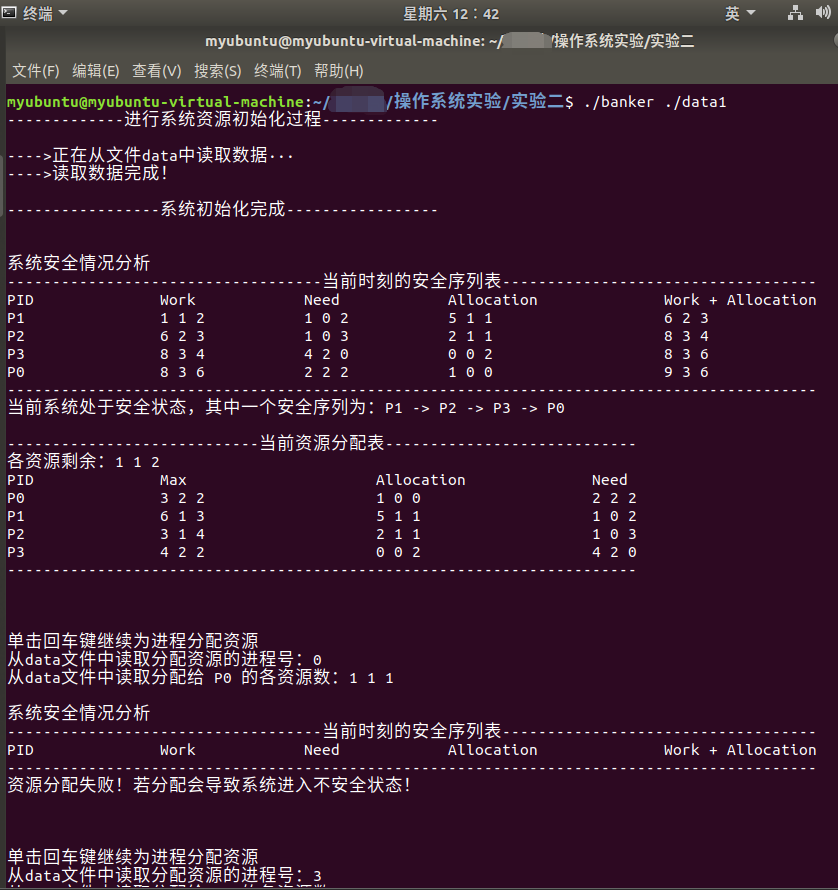Click the 资源分配失败 error message line
Screen dimensions: 838x890
210,785
